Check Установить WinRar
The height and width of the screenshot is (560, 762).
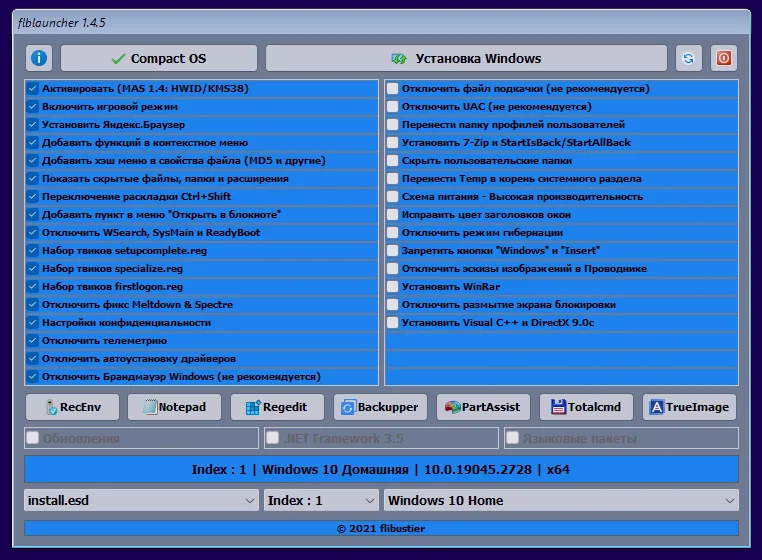(x=393, y=286)
